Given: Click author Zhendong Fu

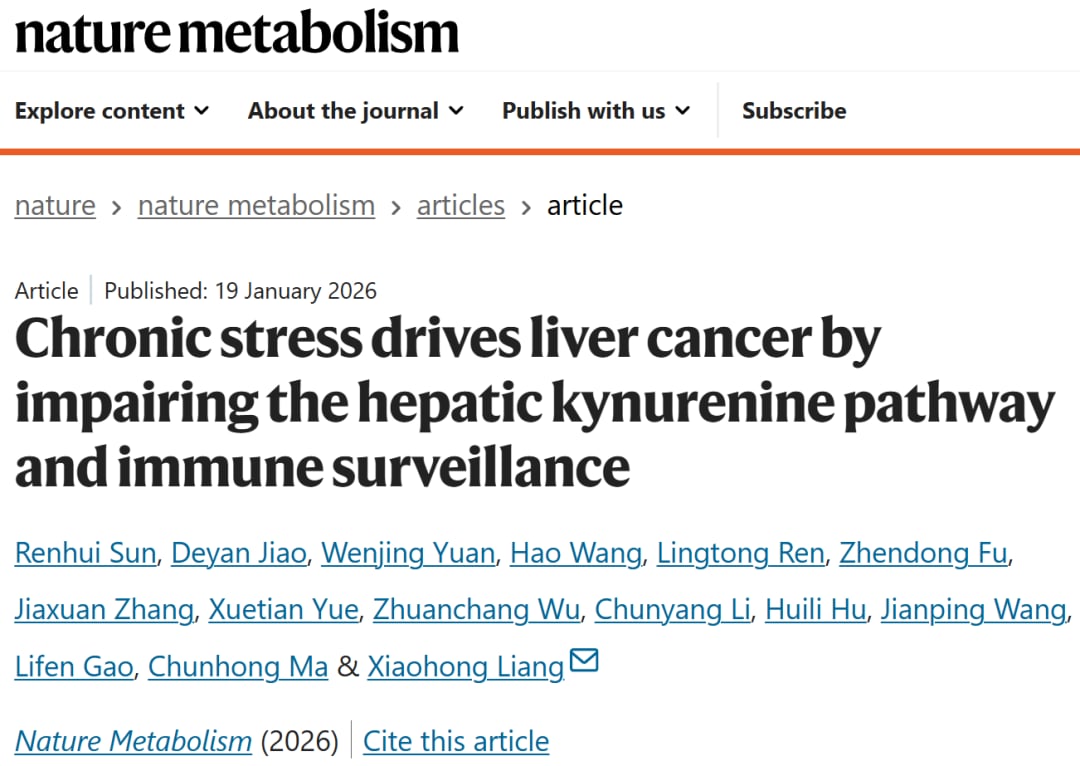Looking at the screenshot, I should pos(923,553).
